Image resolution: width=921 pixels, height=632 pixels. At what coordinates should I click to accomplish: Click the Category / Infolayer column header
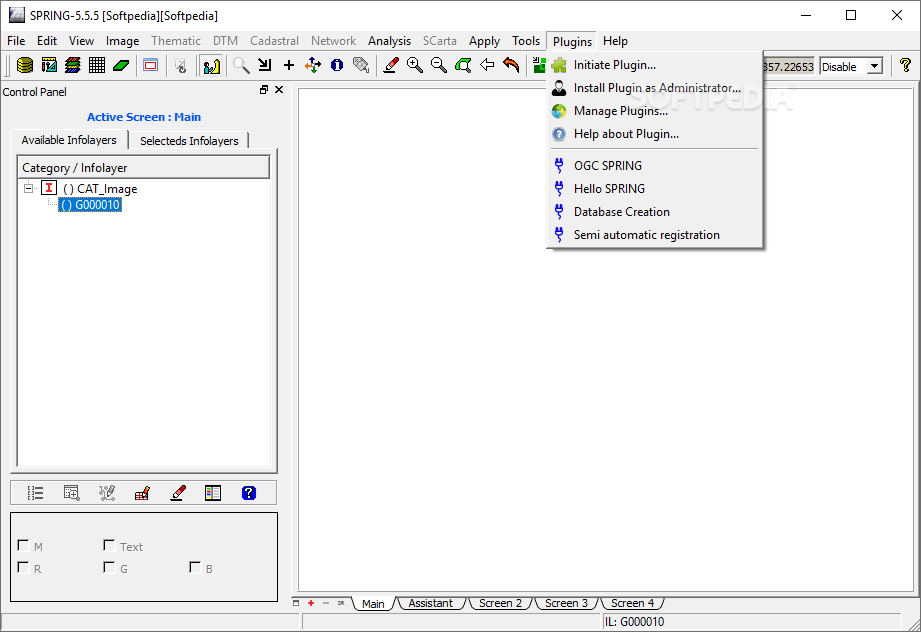tap(143, 167)
